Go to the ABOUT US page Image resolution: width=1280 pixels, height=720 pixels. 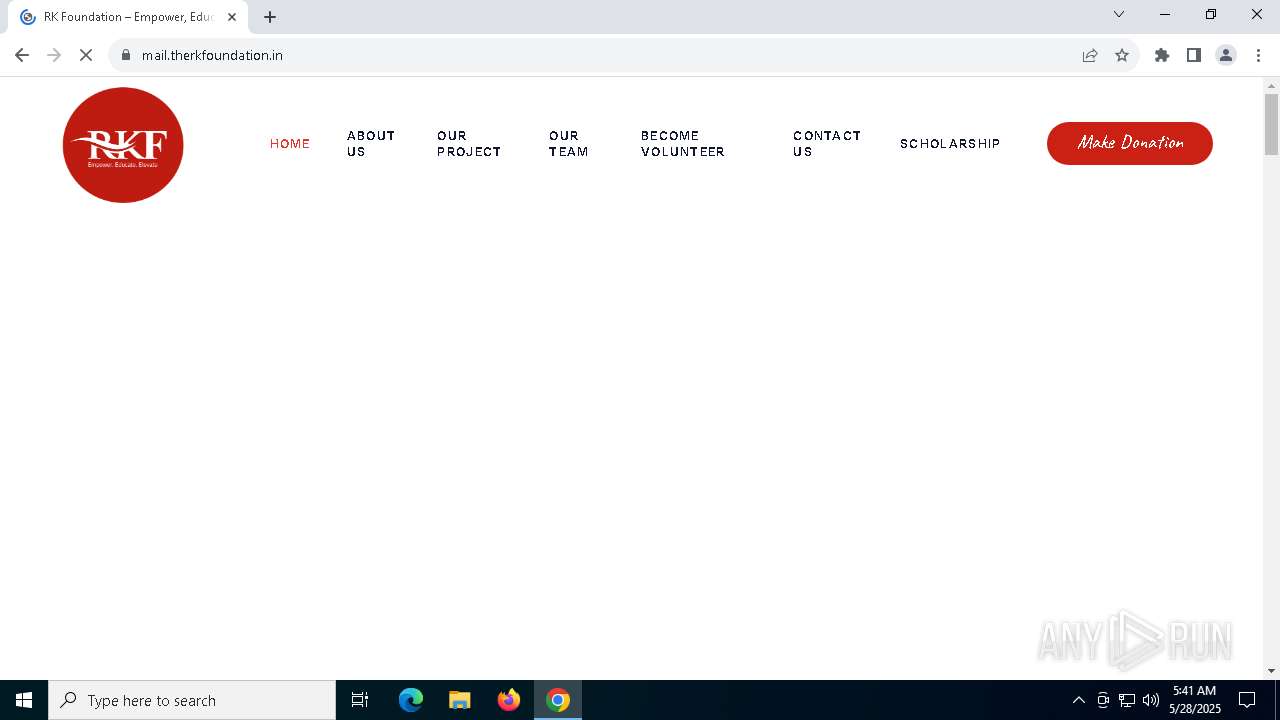click(x=371, y=144)
